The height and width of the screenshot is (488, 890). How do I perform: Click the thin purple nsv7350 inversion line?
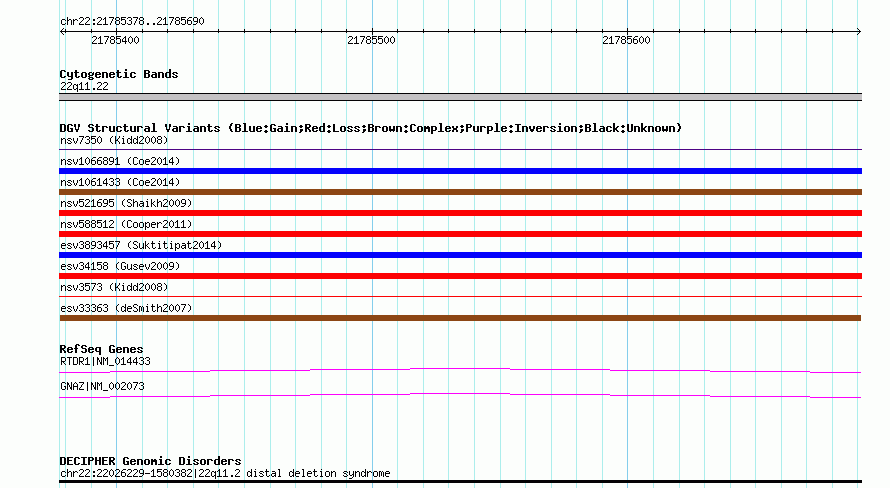[x=460, y=149]
